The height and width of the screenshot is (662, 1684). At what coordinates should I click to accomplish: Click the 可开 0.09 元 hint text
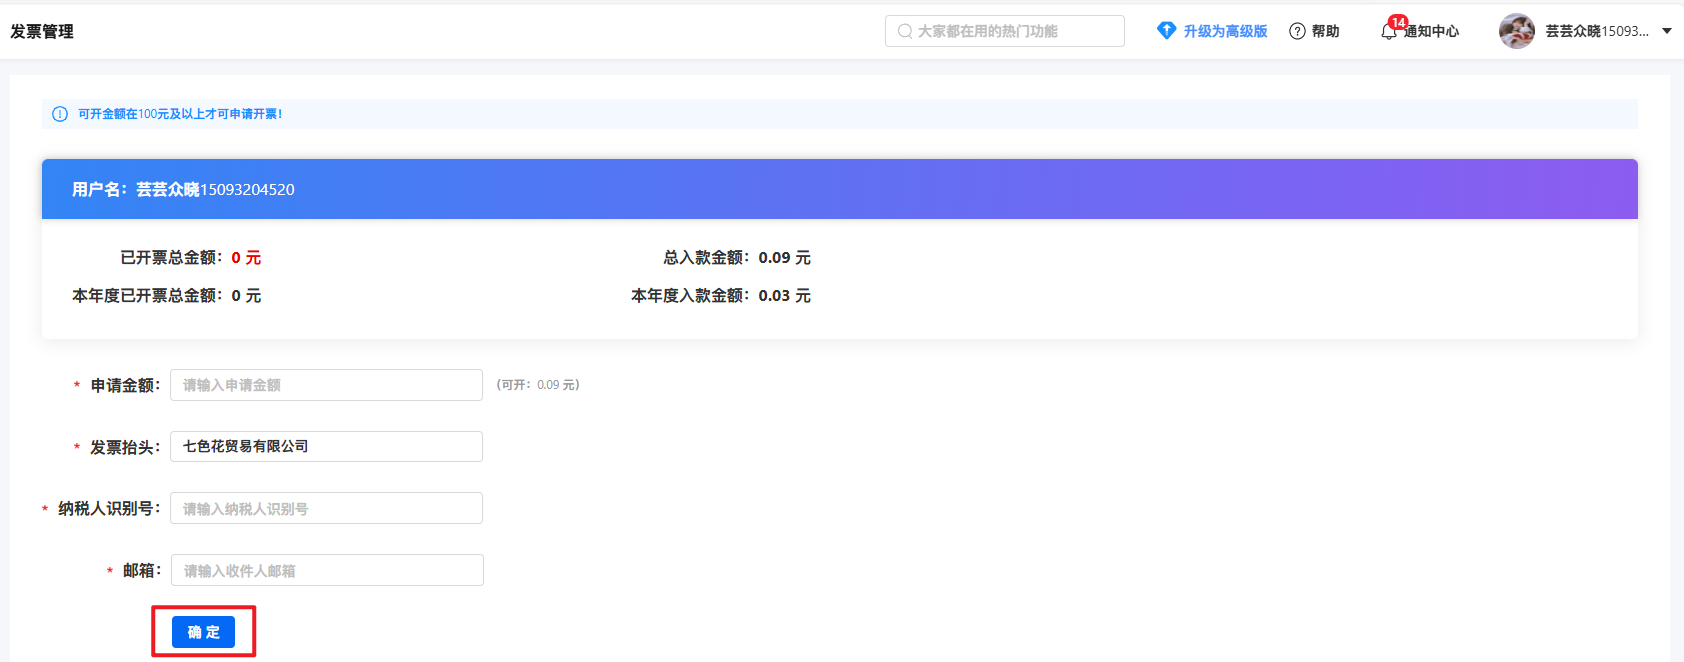point(538,385)
